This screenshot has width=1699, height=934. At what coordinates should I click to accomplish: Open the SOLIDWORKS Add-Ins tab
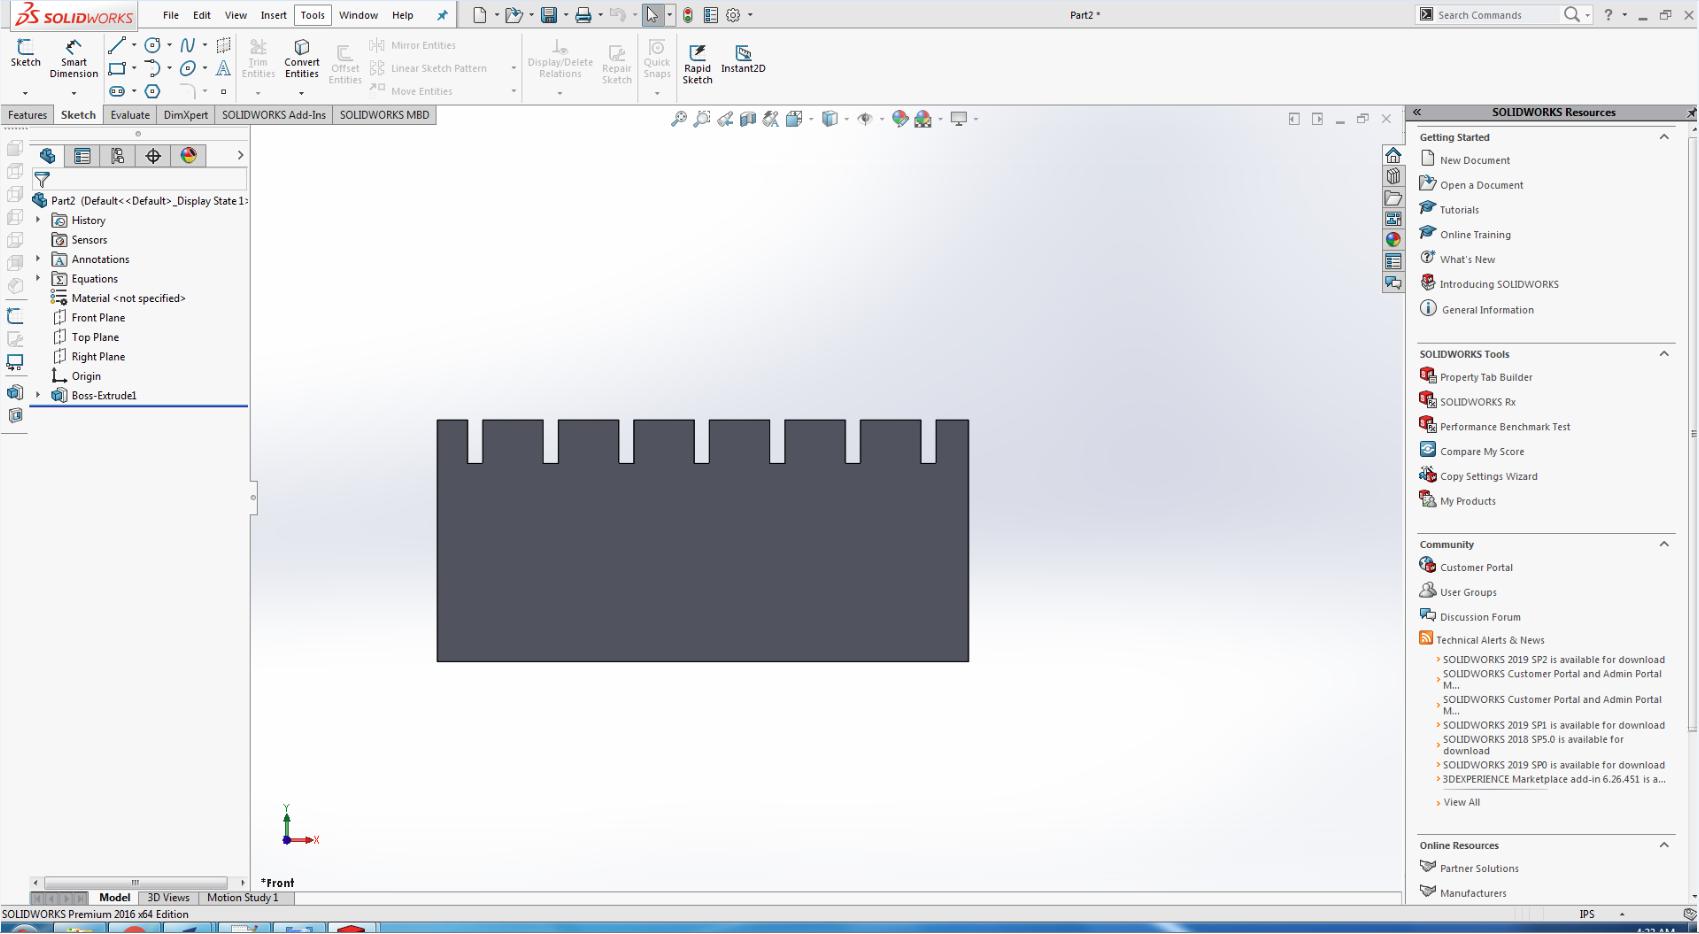274,115
